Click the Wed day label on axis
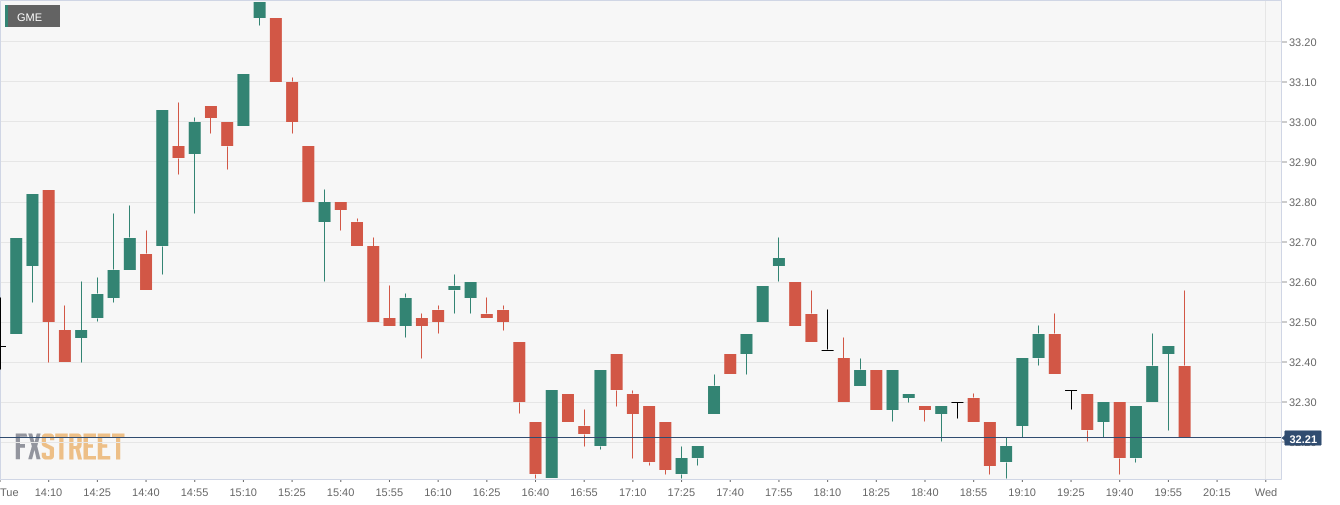 1266,492
